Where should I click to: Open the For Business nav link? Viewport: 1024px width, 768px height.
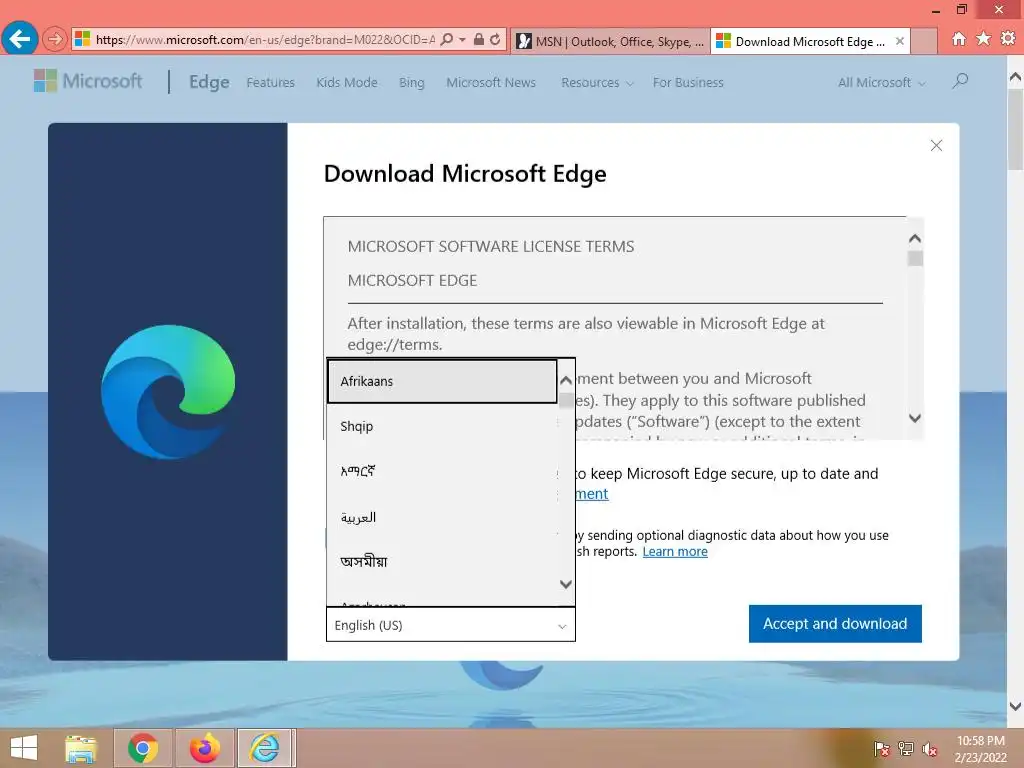coord(688,83)
